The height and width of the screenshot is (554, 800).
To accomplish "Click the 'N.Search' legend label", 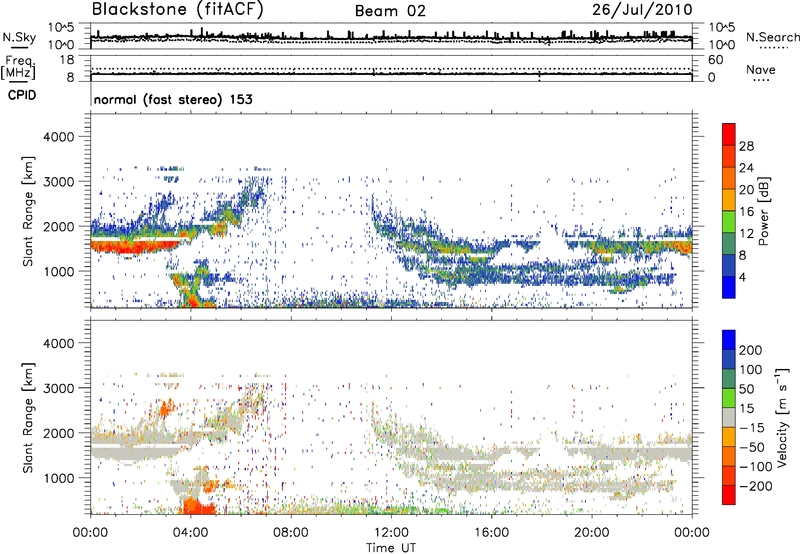I will pos(772,37).
